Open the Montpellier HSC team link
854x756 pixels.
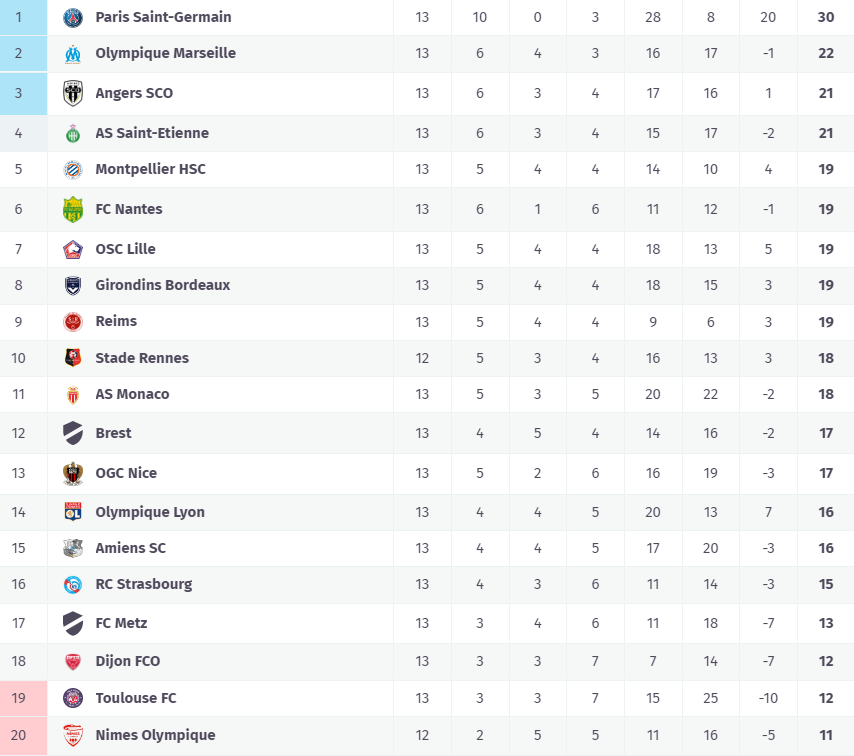pos(150,169)
